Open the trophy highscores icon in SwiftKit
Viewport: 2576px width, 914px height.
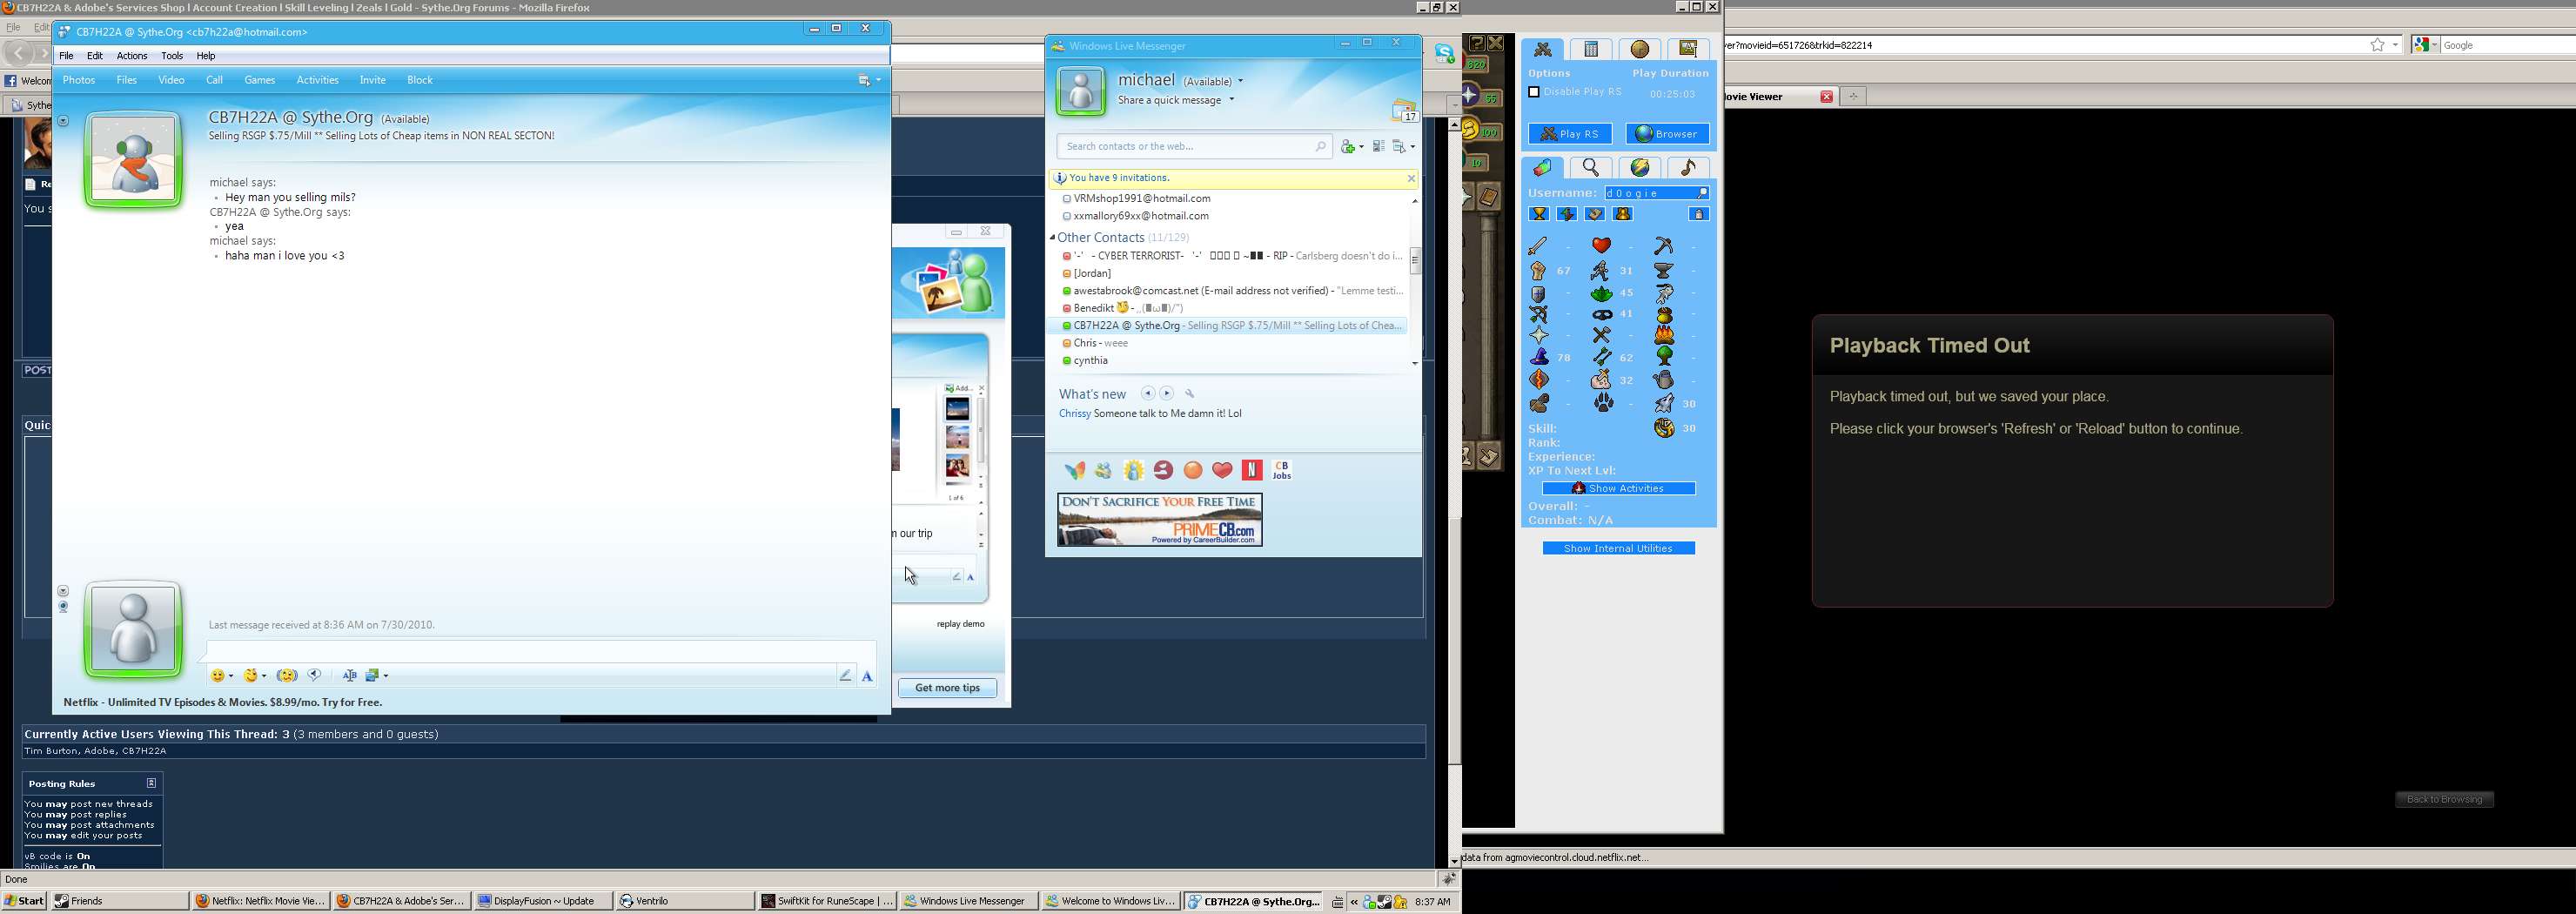point(1540,214)
